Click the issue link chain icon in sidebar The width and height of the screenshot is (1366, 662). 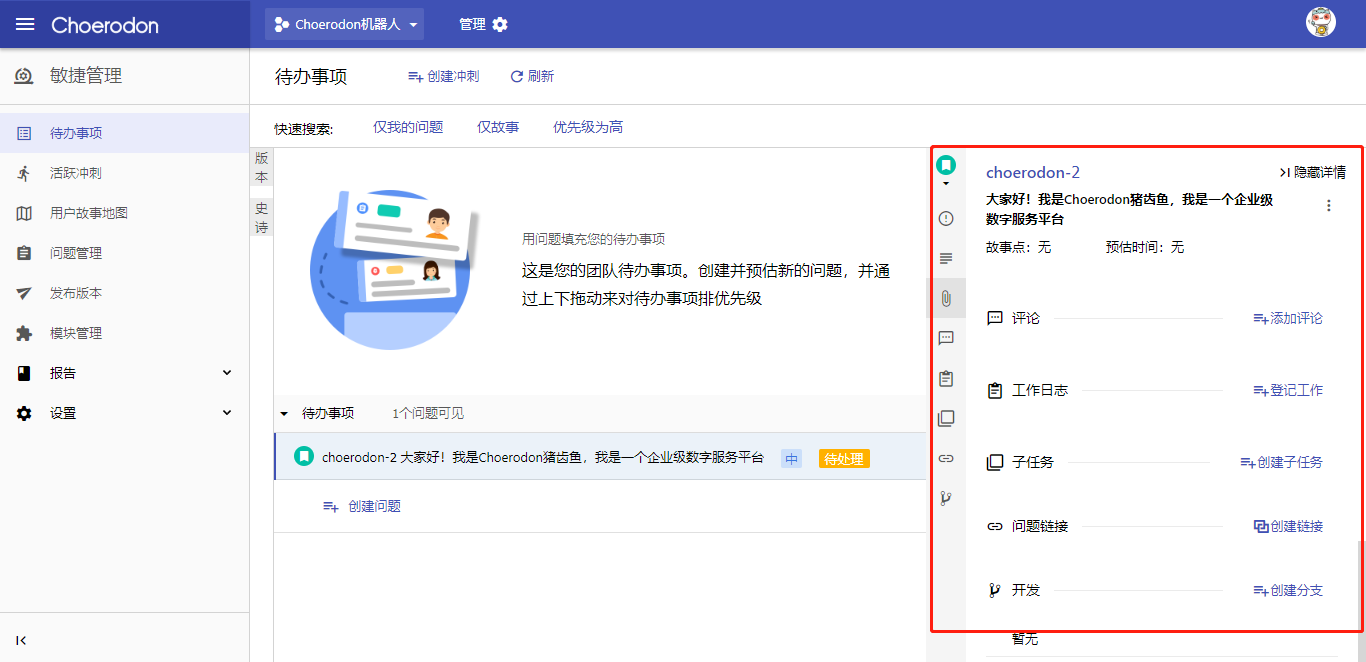[946, 458]
